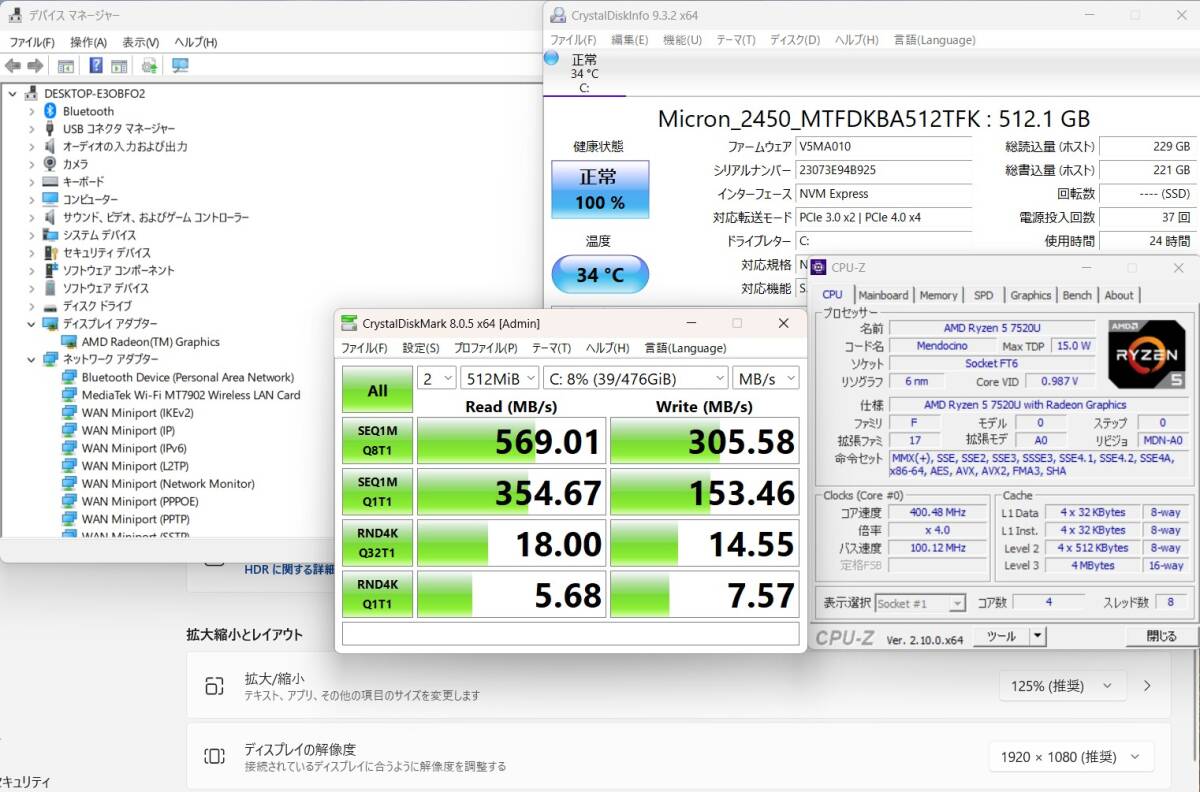Select the C: drive tab in CrystalDiskInfo
This screenshot has width=1200, height=792.
tap(584, 73)
